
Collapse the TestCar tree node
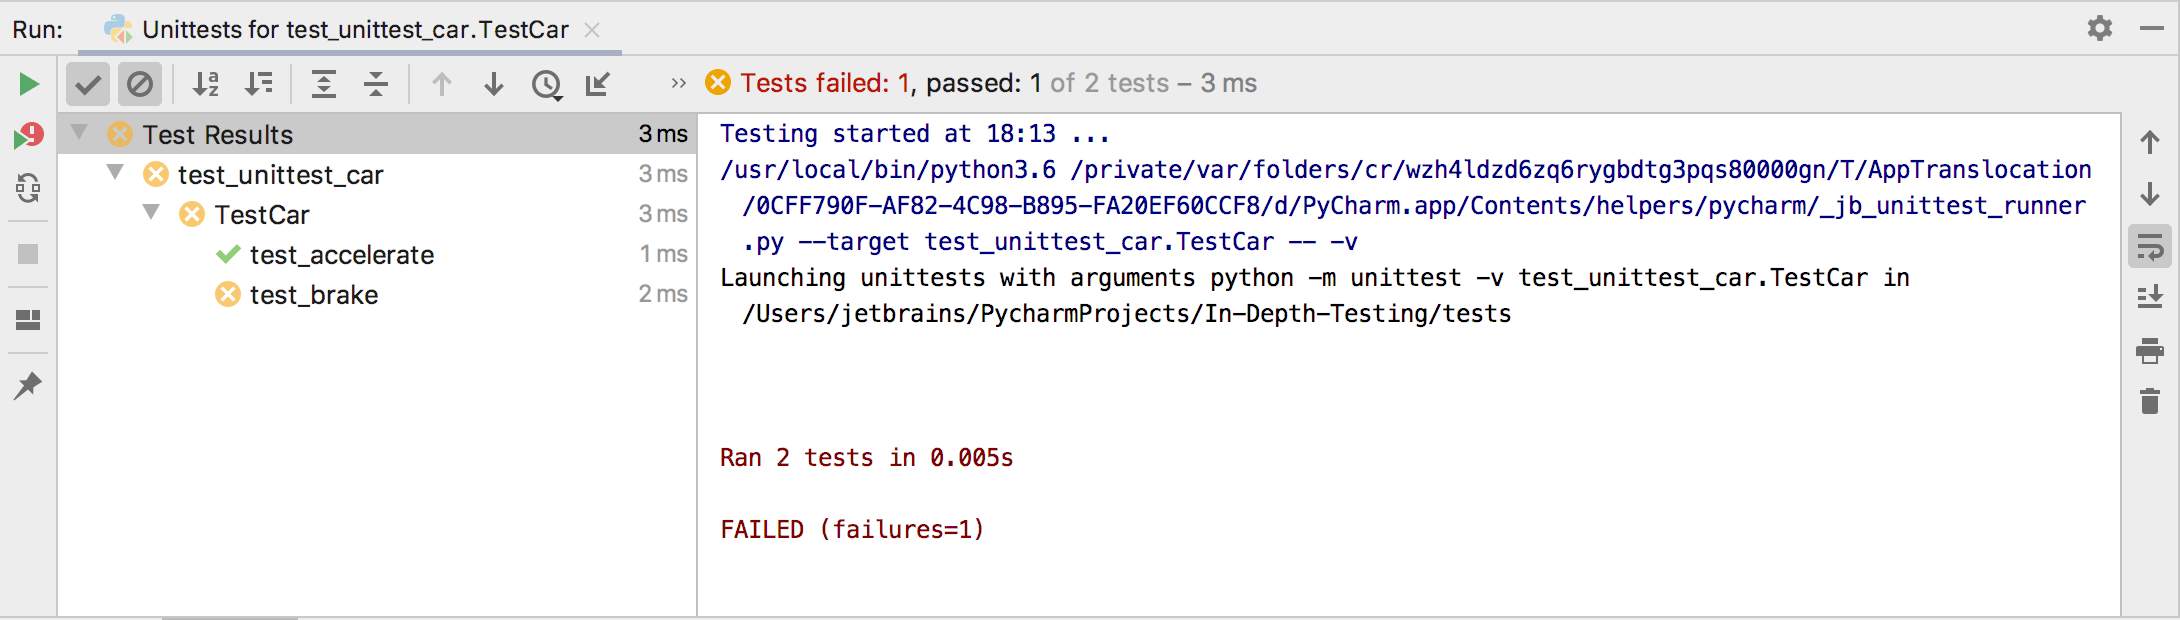tap(152, 213)
